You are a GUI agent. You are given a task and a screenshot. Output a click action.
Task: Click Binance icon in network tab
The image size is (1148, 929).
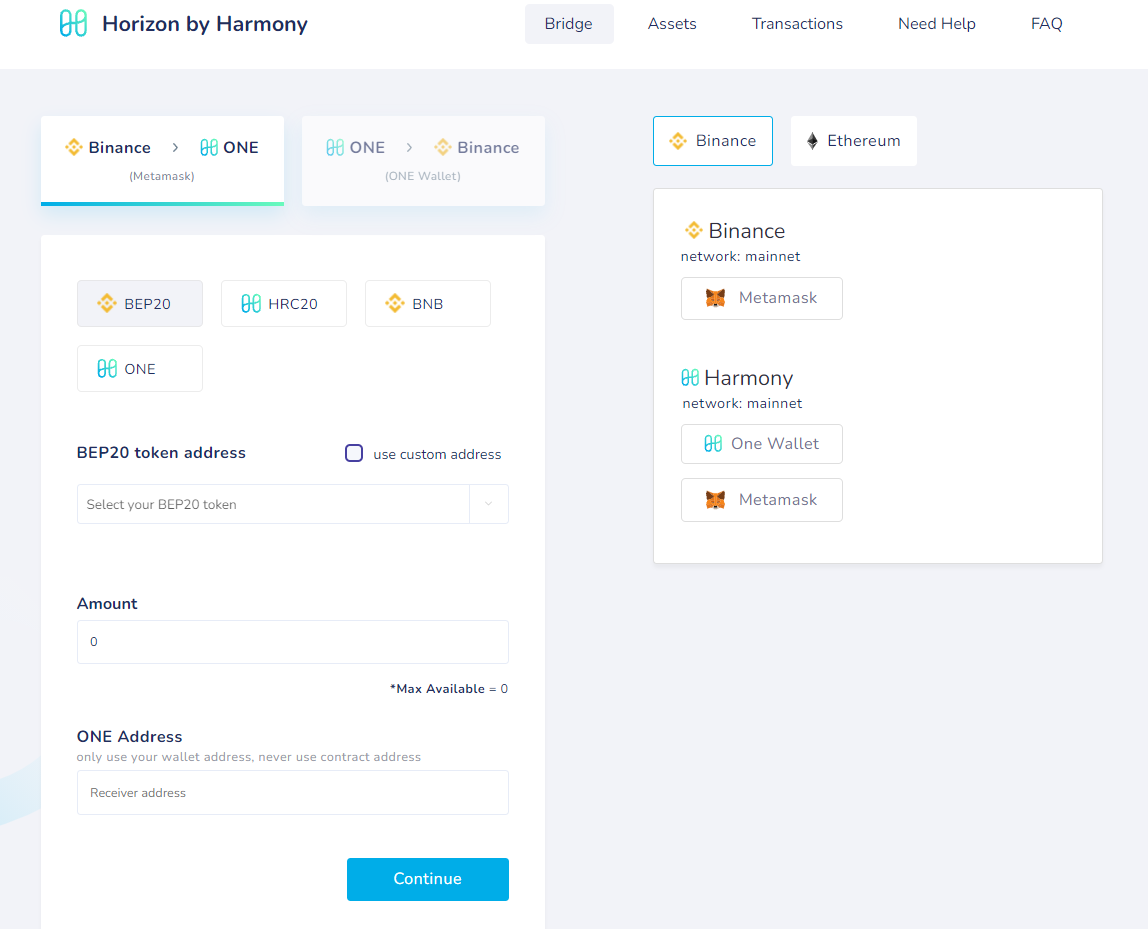(678, 141)
